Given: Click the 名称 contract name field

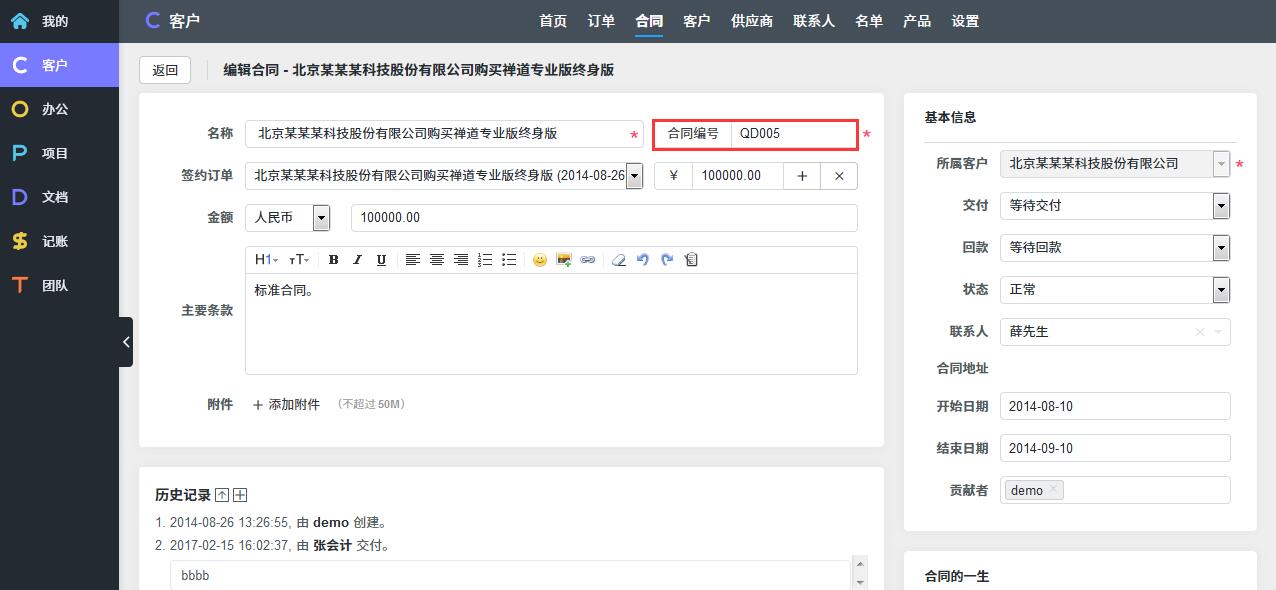Looking at the screenshot, I should 444,134.
